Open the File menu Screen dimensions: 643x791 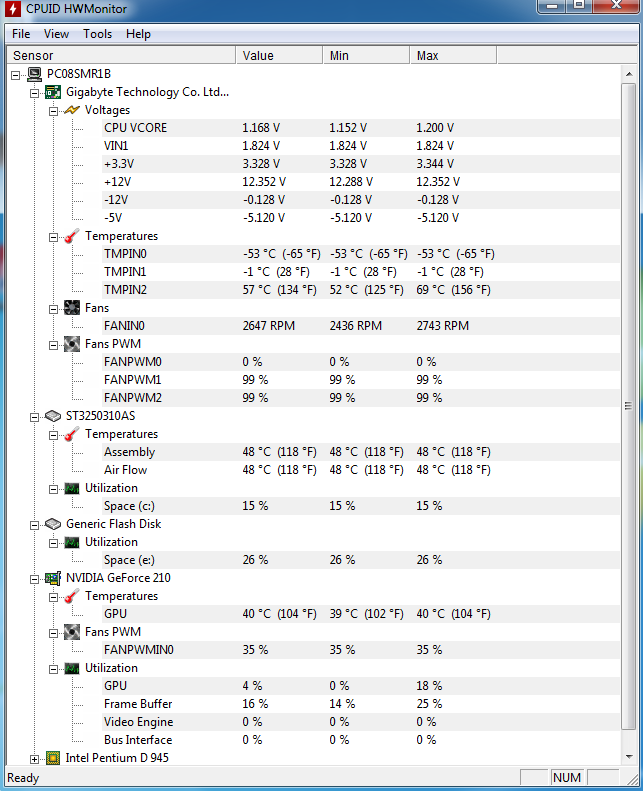click(x=21, y=34)
